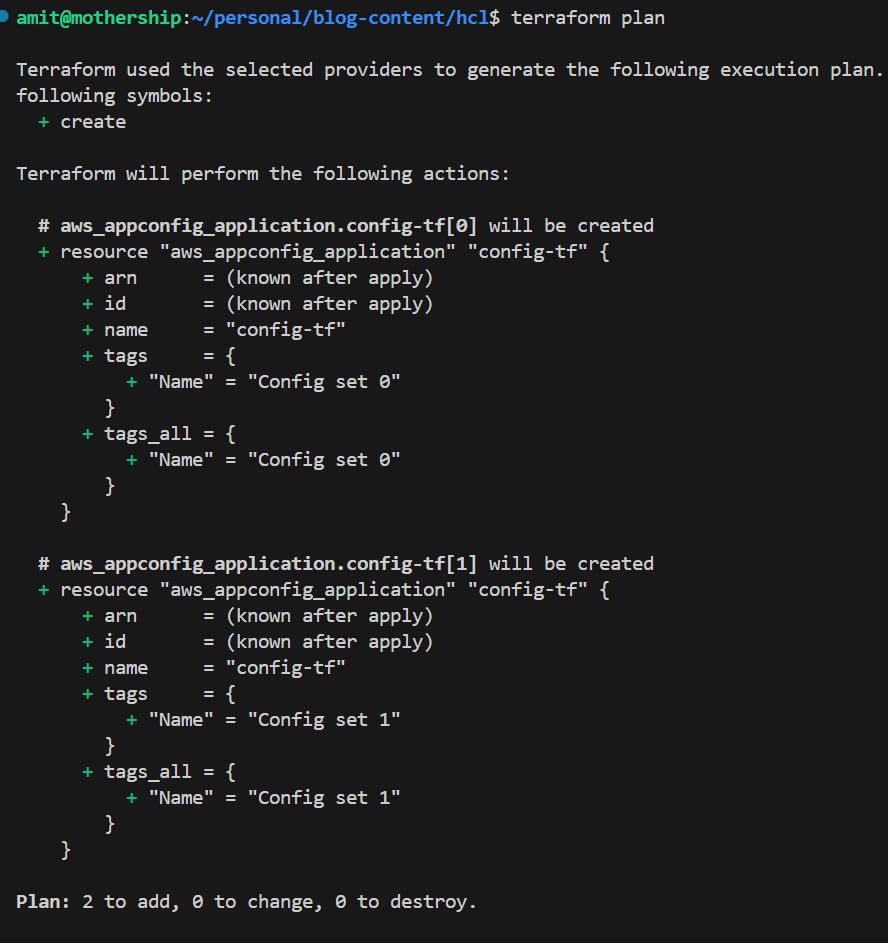Click the first "Config set 0" value
This screenshot has width=888, height=943.
click(324, 382)
